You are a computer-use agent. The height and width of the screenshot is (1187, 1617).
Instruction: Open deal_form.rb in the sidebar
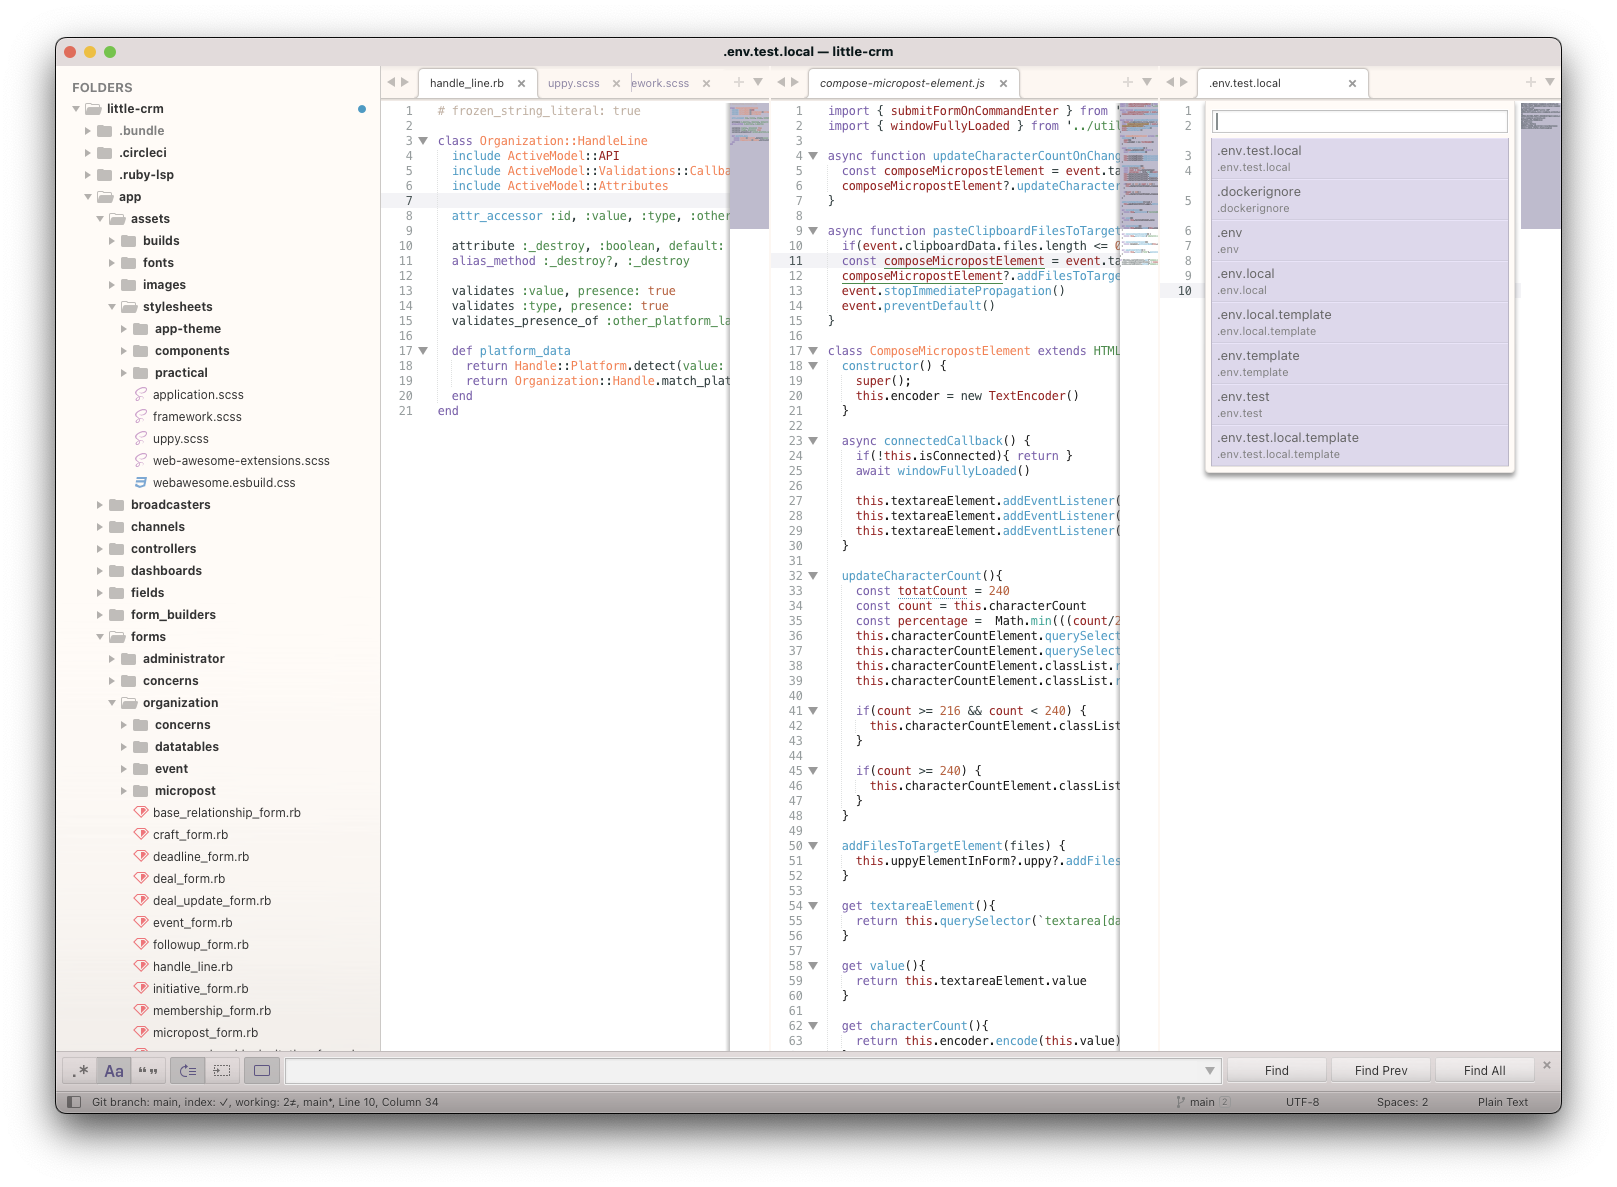click(x=189, y=879)
